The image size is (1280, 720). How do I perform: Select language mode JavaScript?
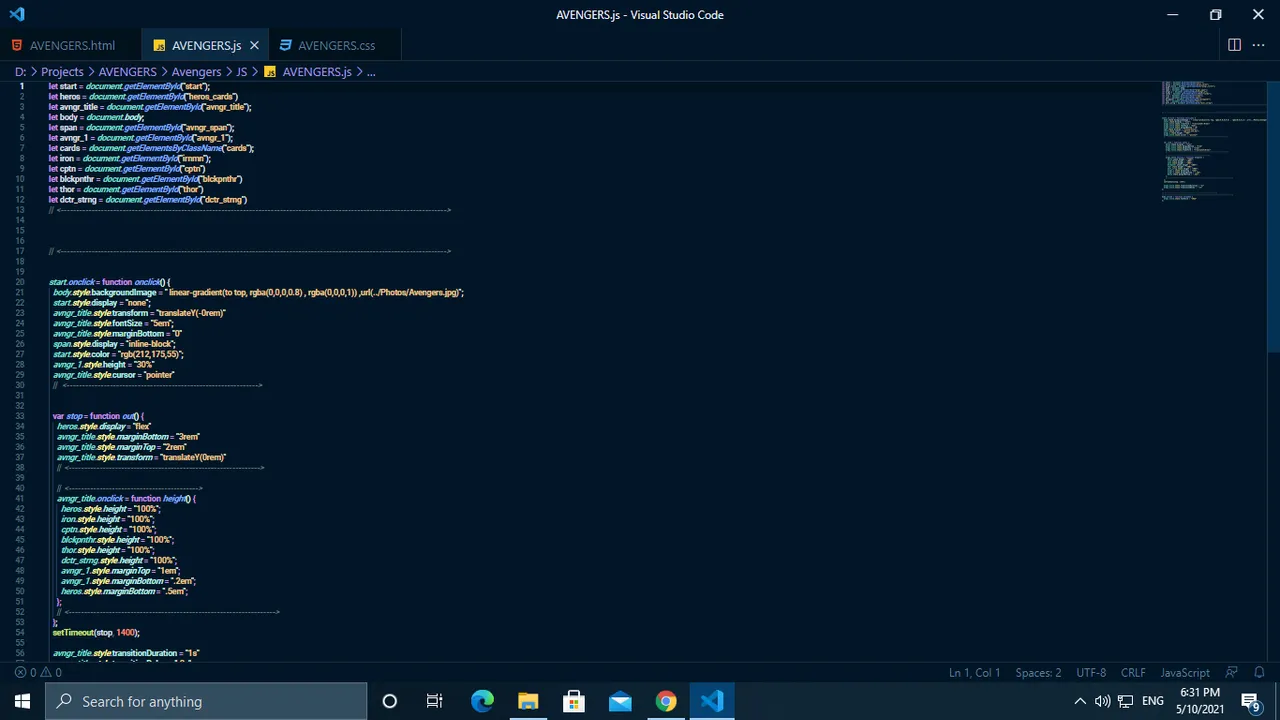point(1185,673)
